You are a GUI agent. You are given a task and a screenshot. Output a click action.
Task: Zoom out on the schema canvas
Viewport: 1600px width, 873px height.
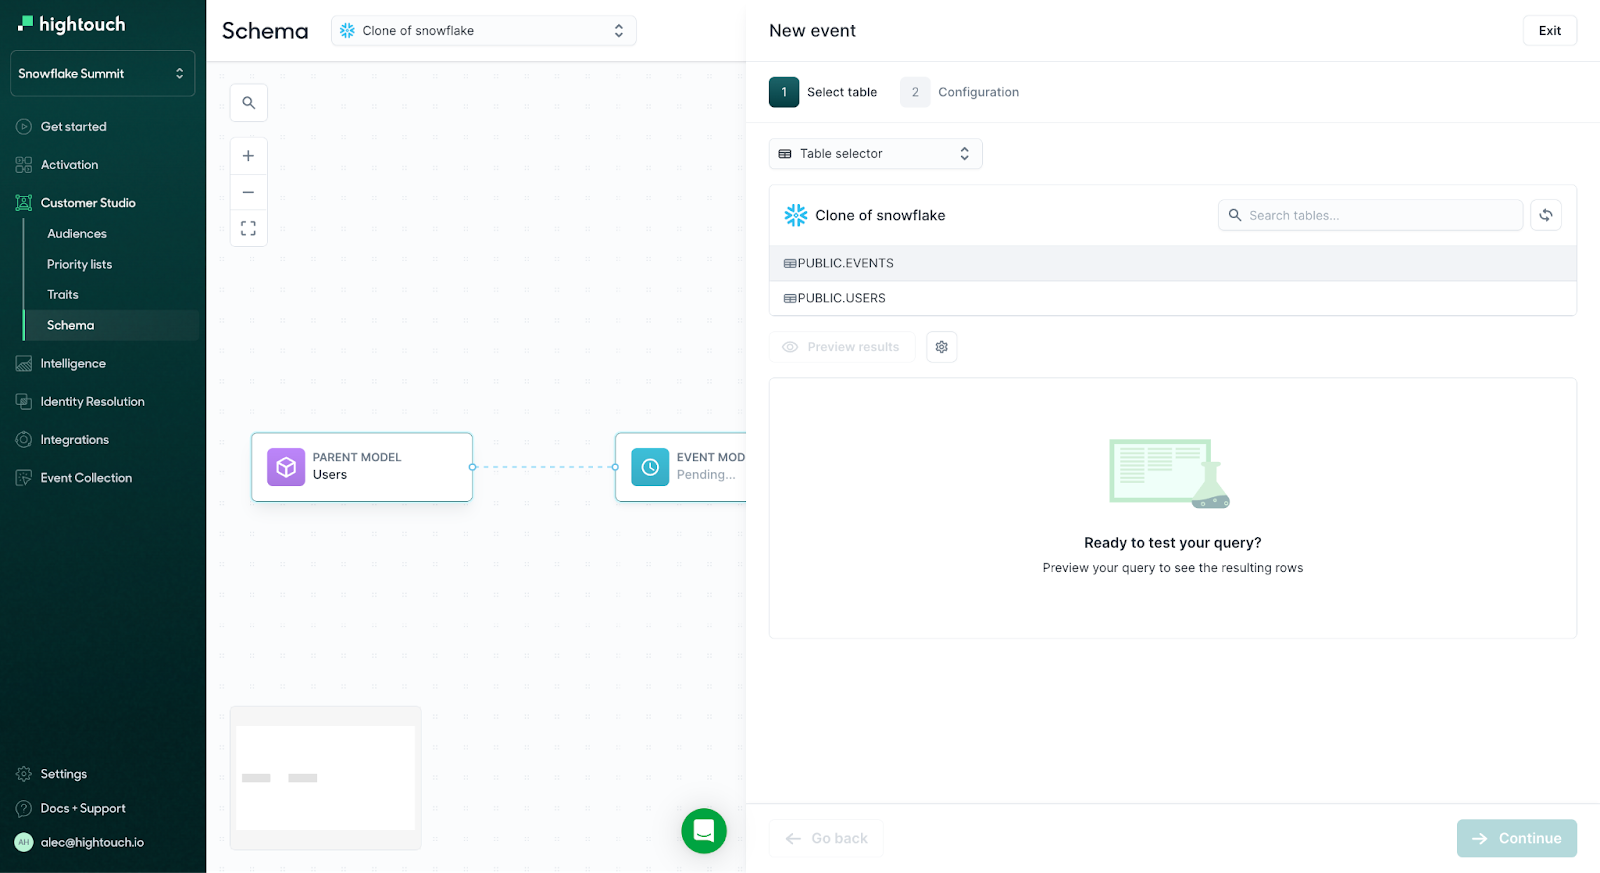point(248,192)
